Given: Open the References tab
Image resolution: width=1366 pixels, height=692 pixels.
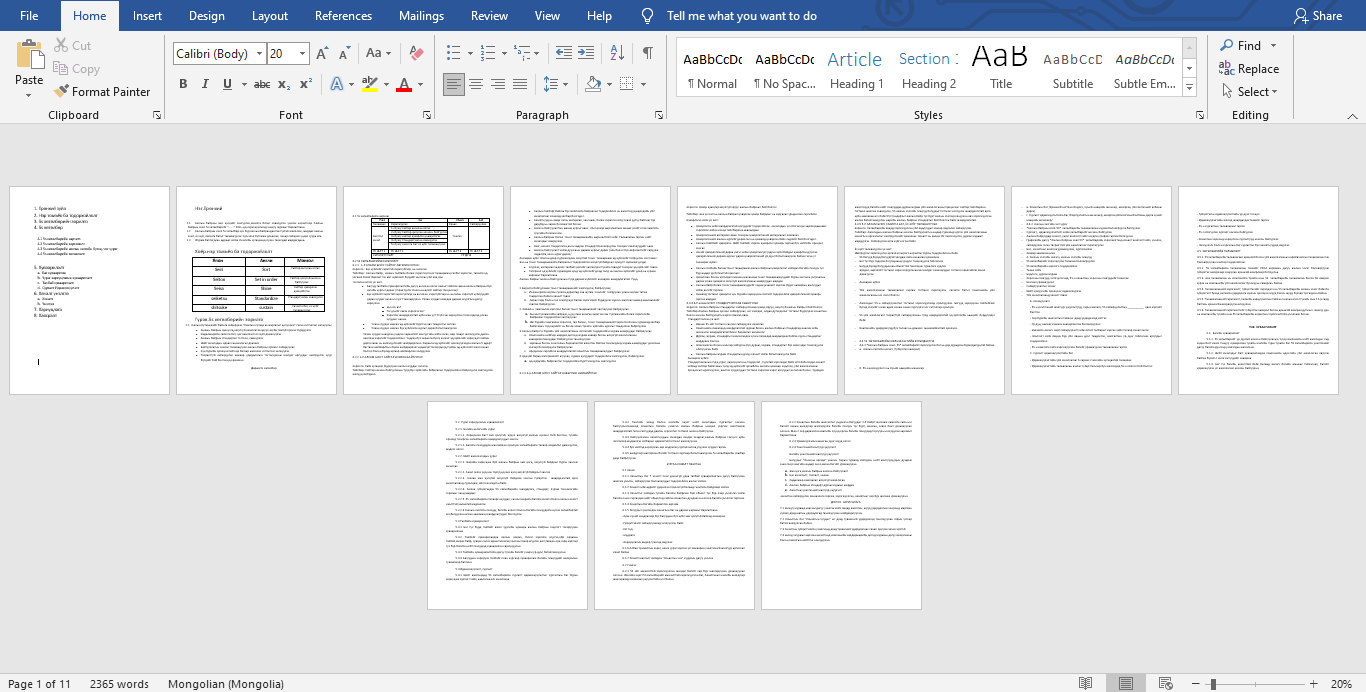Looking at the screenshot, I should pos(343,16).
